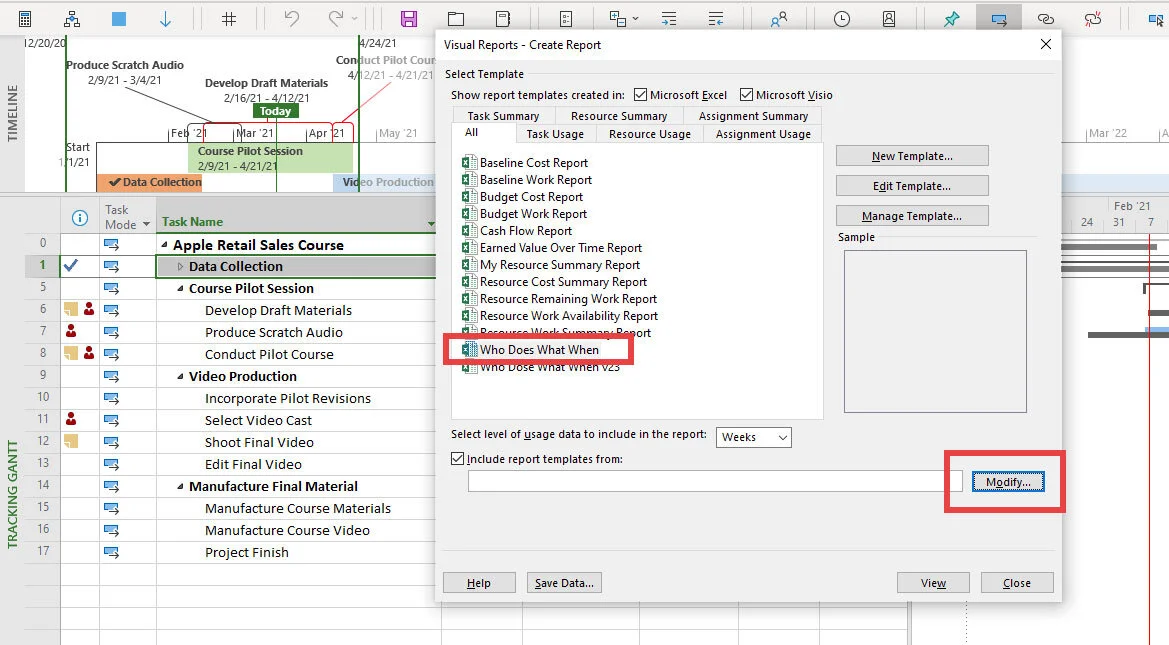Open the network diagram hierarchy icon
Screen dimensions: 1169x645
point(72,19)
